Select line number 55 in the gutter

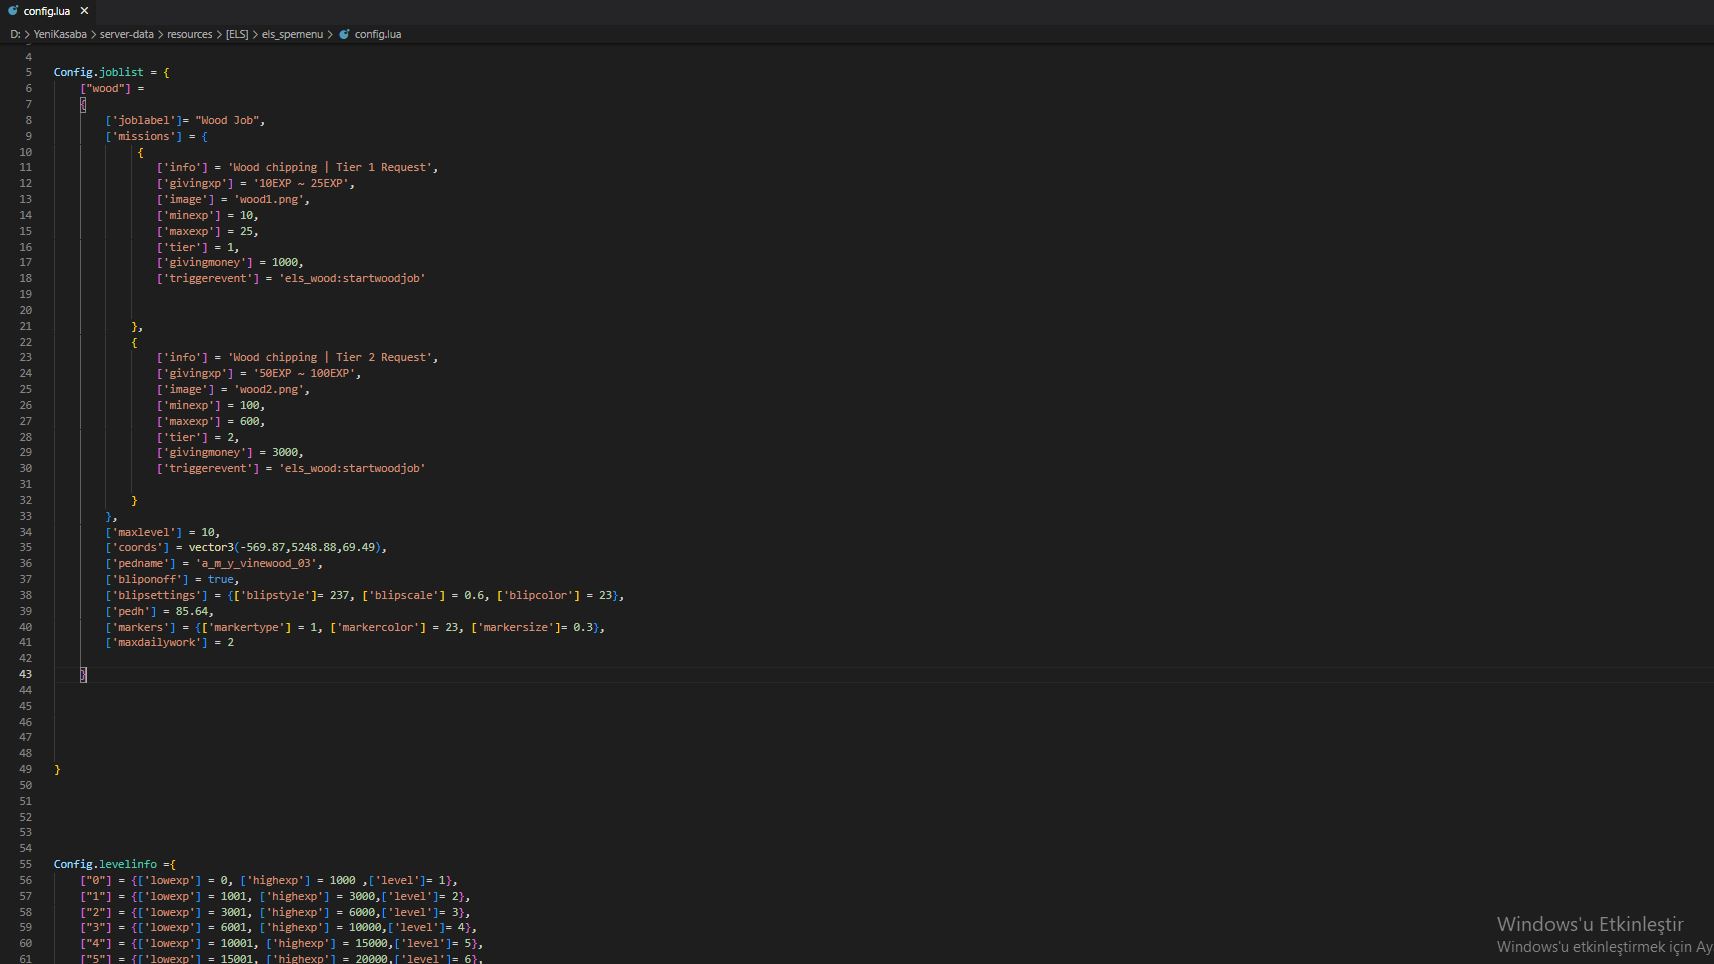coord(25,864)
